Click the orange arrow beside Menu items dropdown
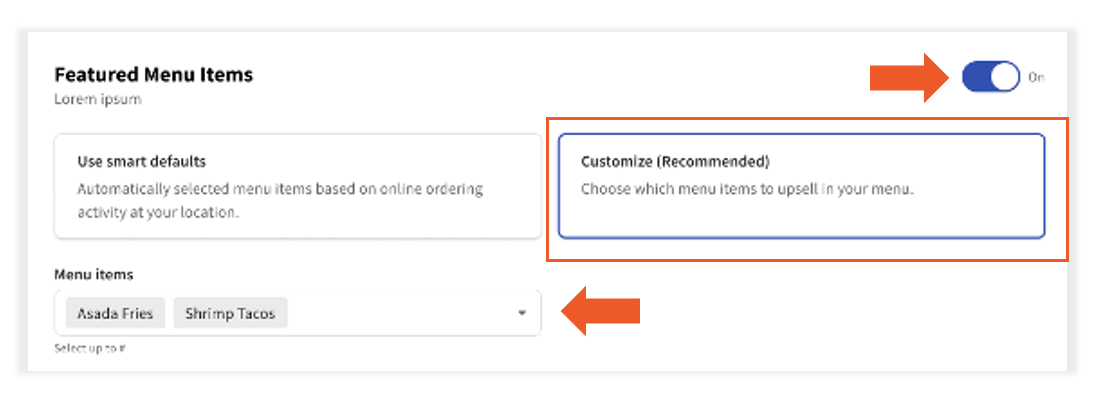 click(x=601, y=312)
